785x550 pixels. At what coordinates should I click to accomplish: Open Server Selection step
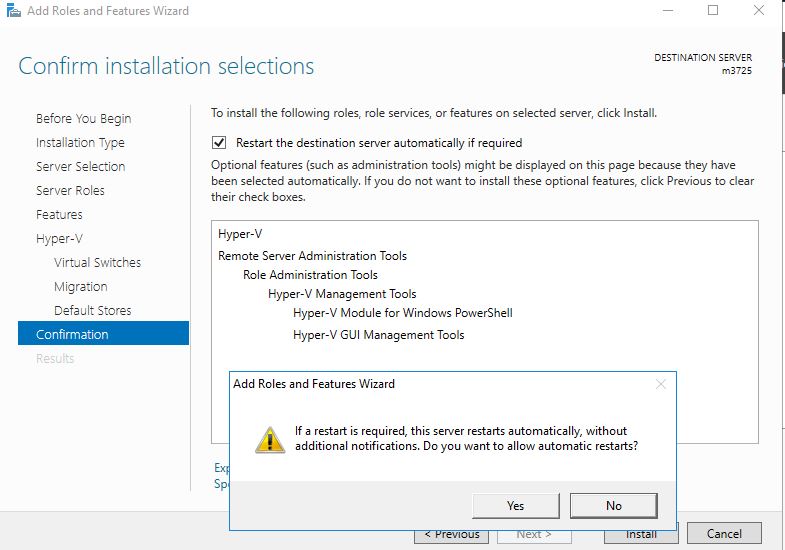click(x=81, y=167)
